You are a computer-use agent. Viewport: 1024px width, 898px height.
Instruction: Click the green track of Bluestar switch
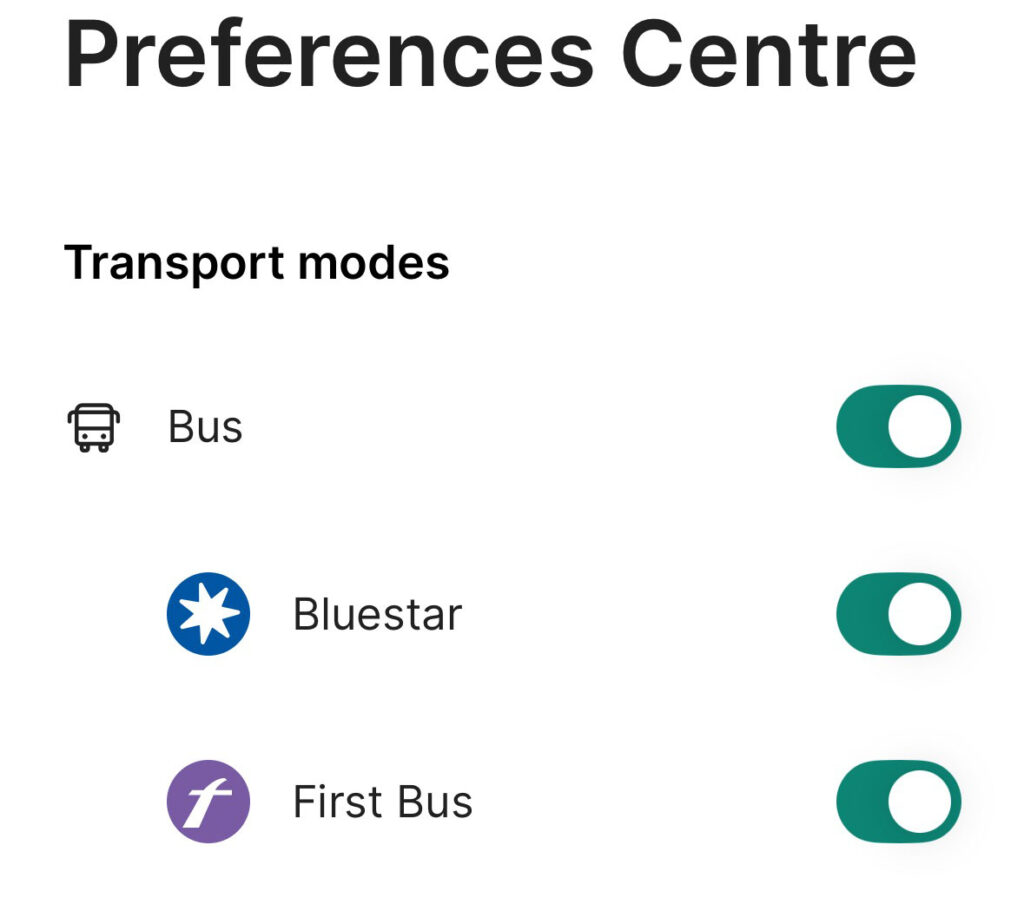tap(862, 614)
